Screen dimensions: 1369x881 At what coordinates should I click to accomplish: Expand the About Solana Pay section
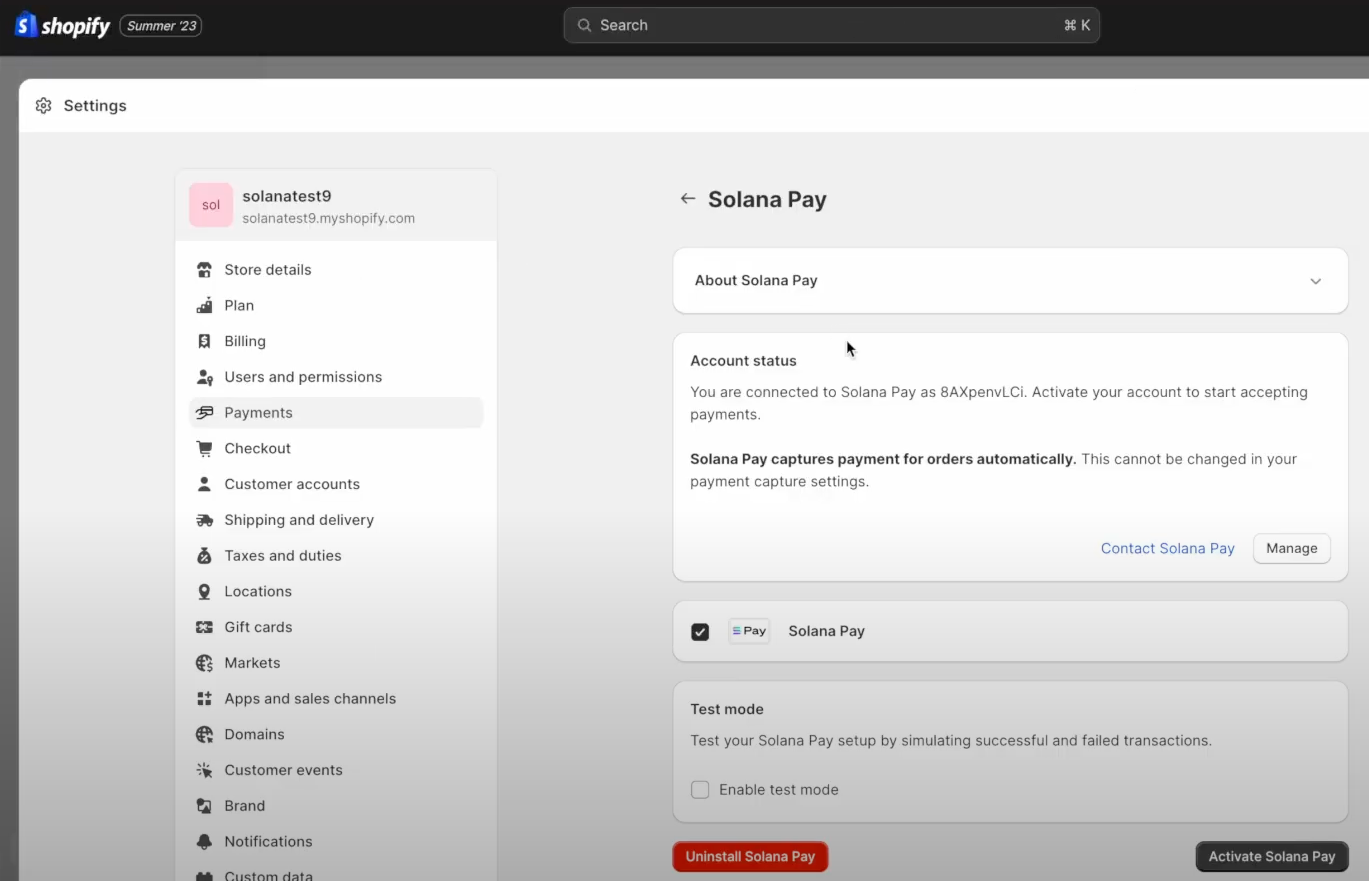pos(1315,281)
